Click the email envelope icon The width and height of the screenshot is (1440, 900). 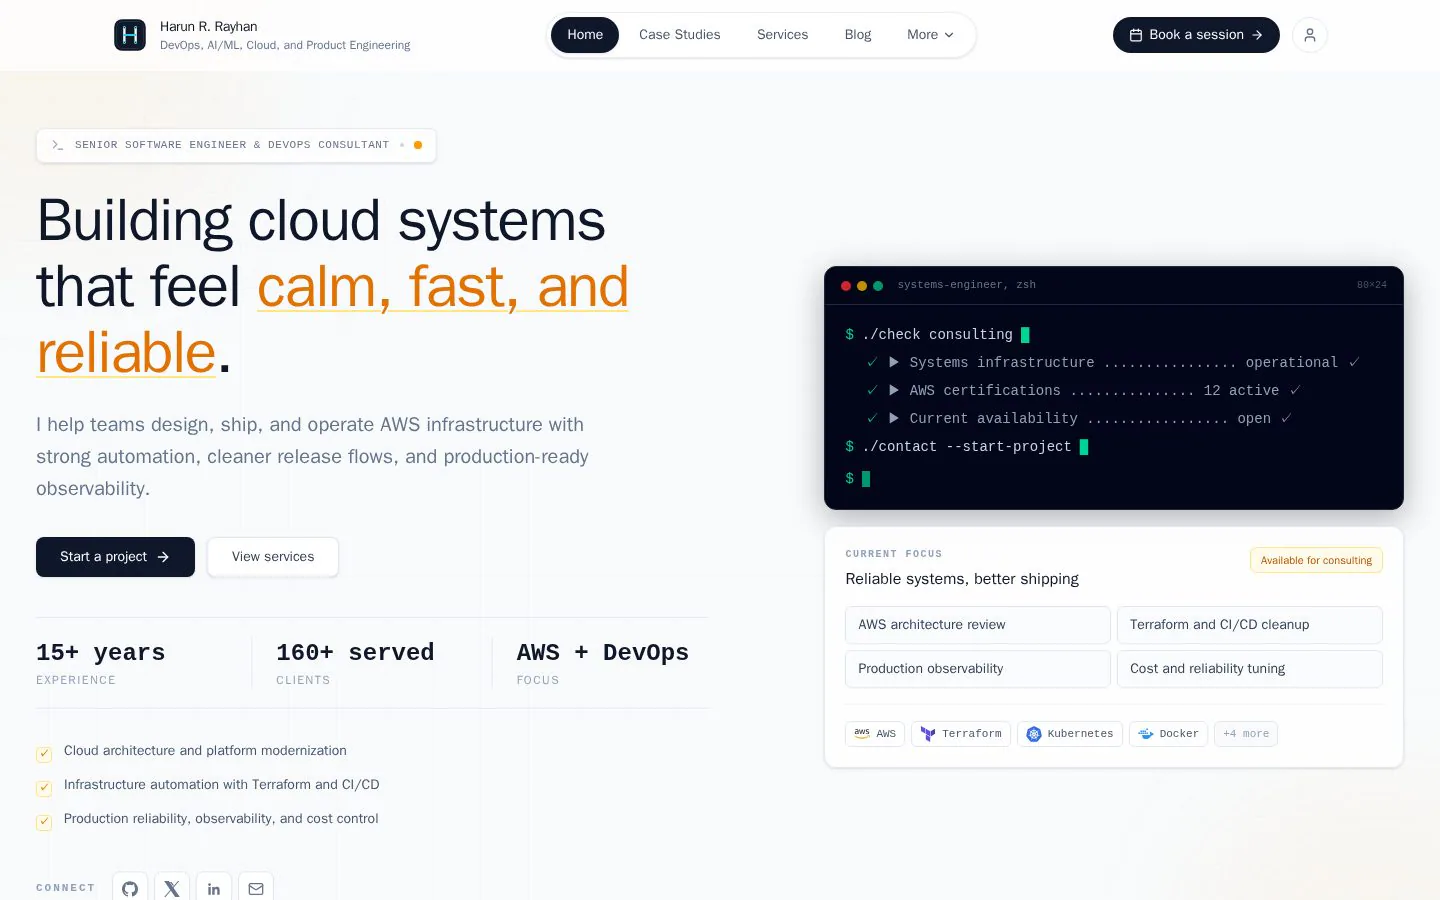pos(256,888)
